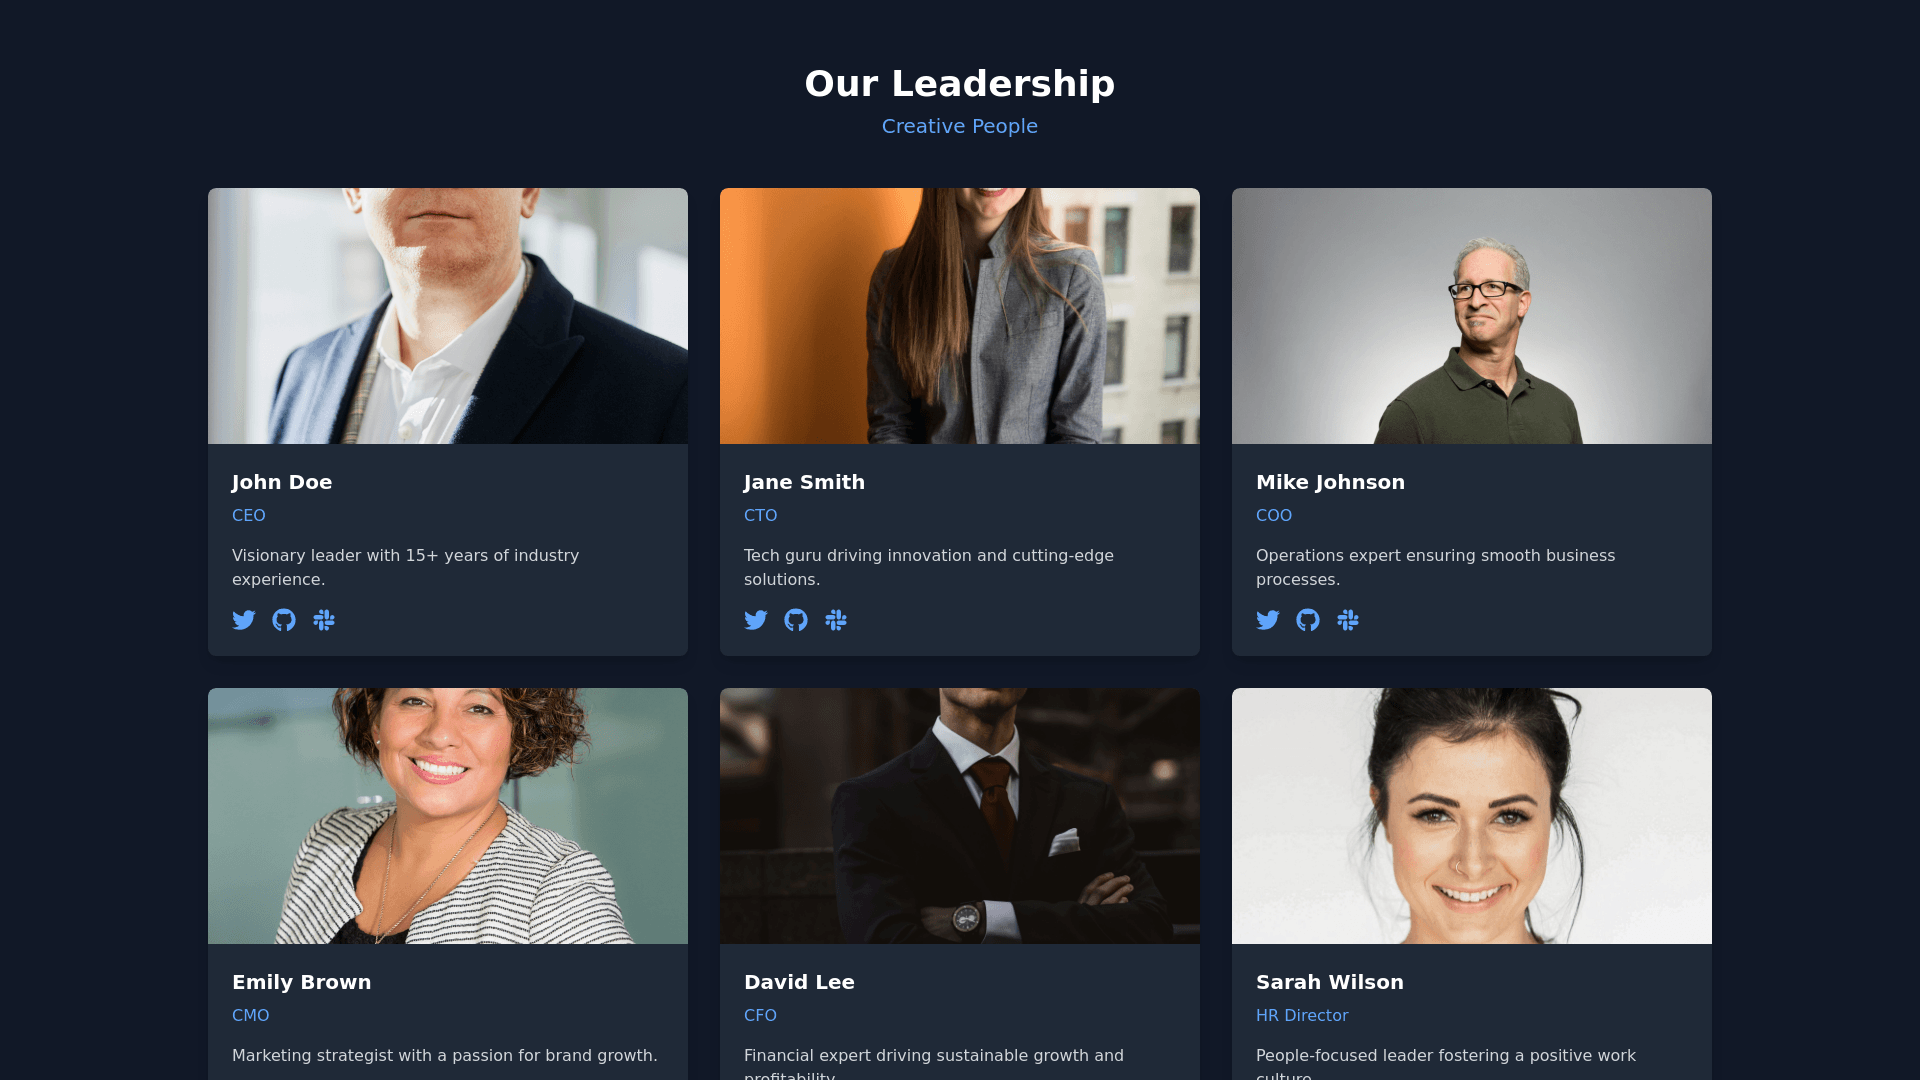Click Jane Smith's Twitter icon
This screenshot has height=1080, width=1920.
pyautogui.click(x=756, y=620)
